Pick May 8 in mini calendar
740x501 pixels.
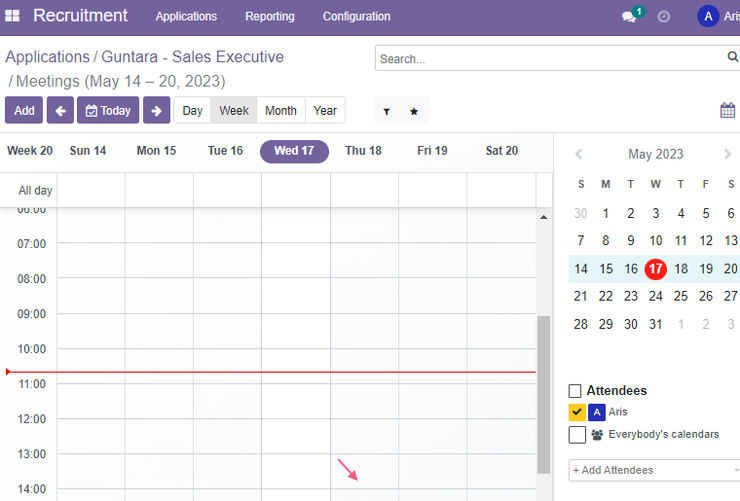click(x=605, y=241)
